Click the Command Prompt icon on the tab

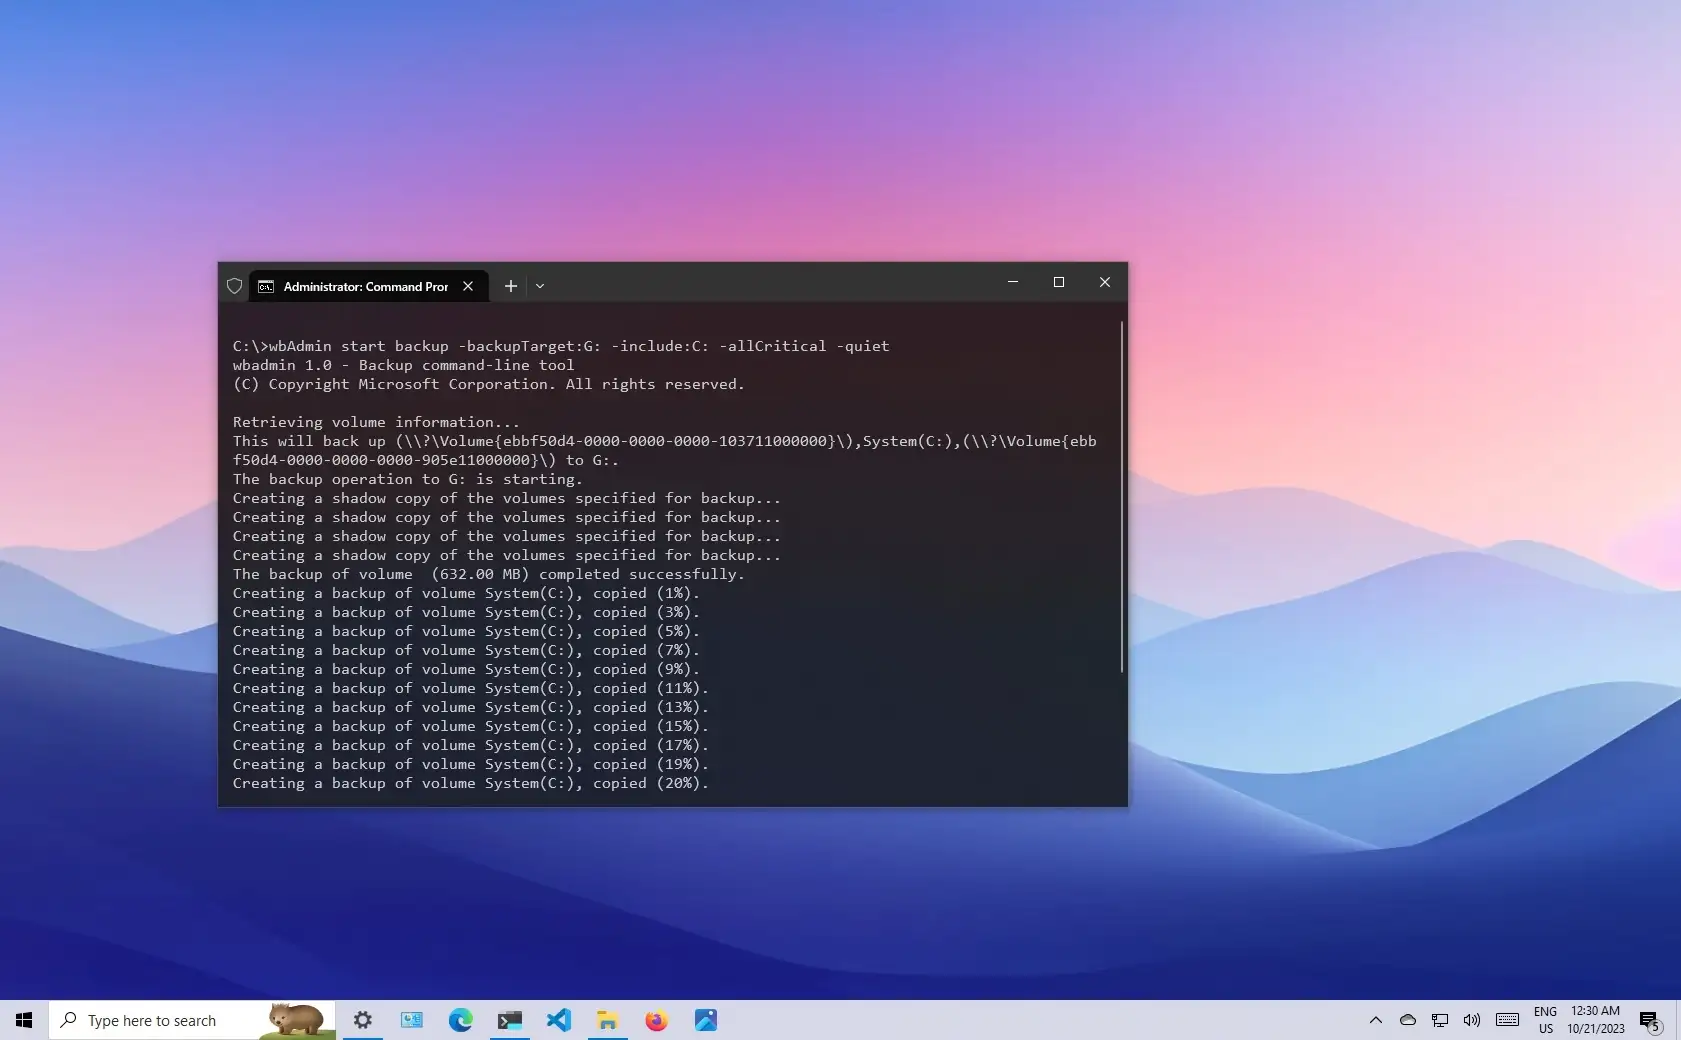click(265, 286)
